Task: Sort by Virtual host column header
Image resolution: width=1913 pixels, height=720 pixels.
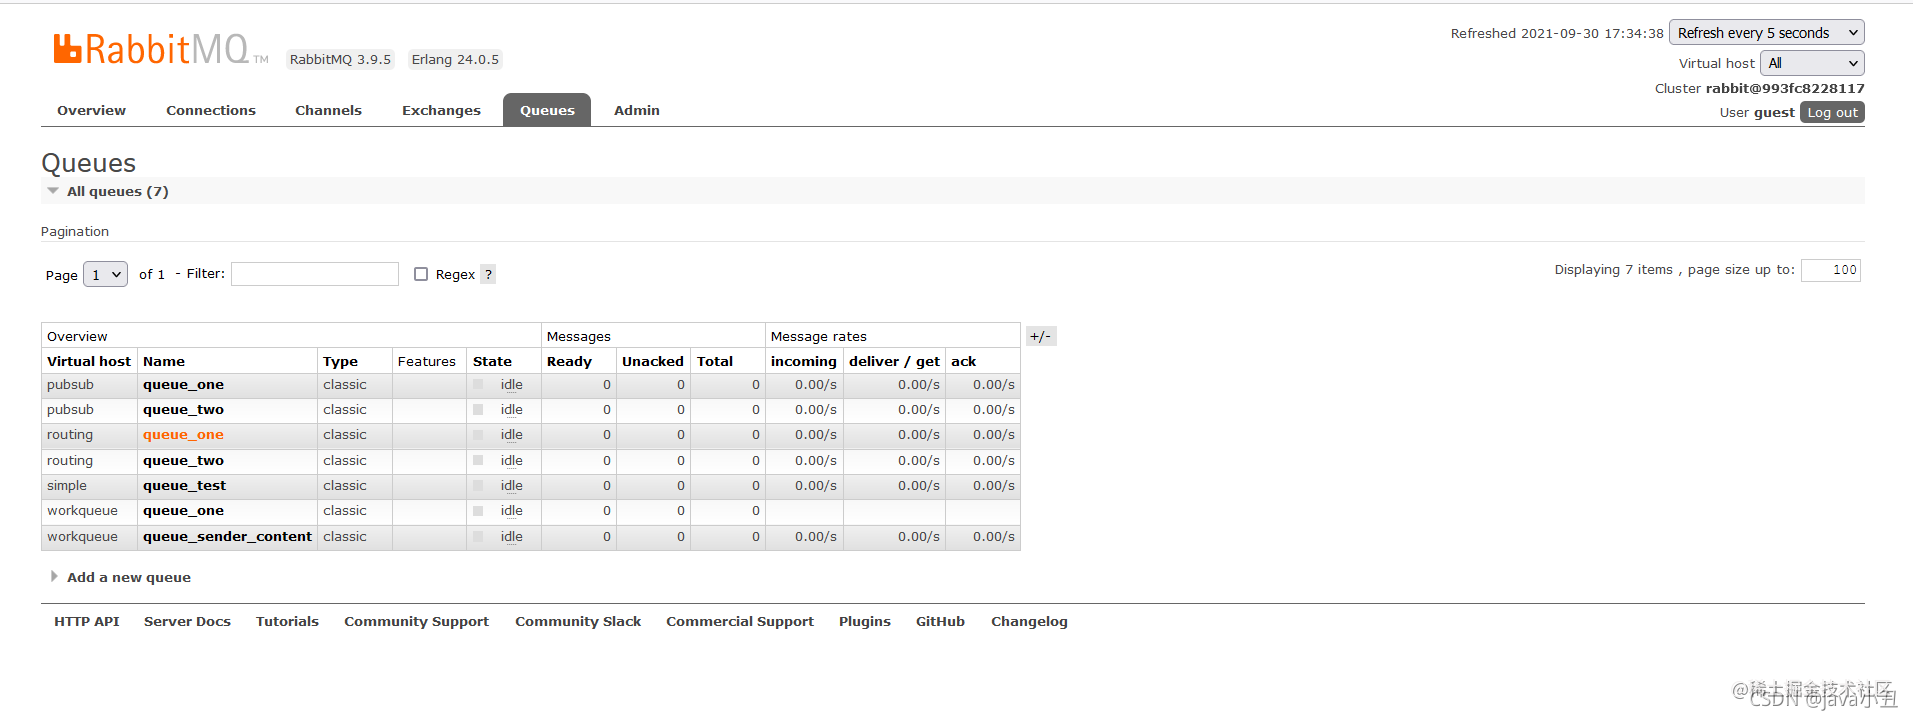Action: [89, 361]
